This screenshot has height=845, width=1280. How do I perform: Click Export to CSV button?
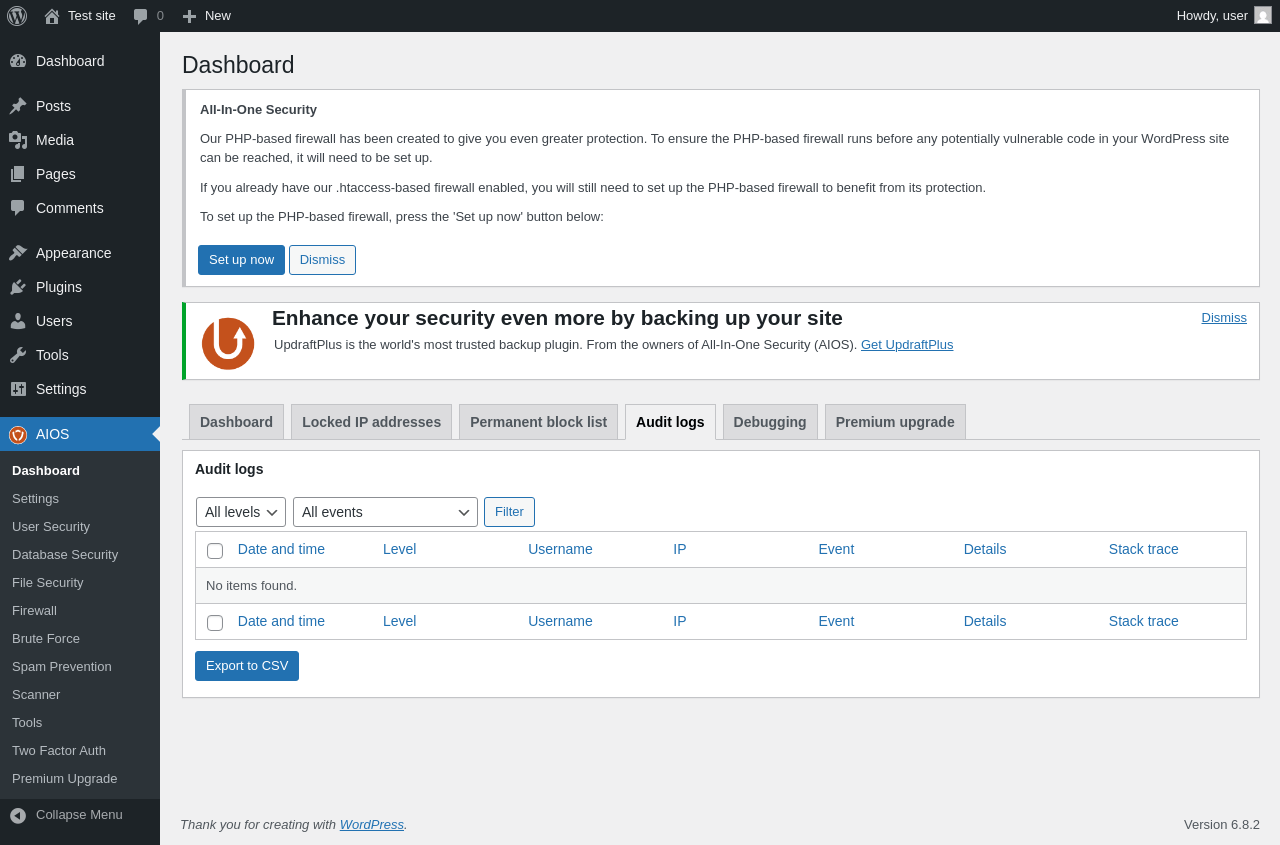tap(247, 666)
